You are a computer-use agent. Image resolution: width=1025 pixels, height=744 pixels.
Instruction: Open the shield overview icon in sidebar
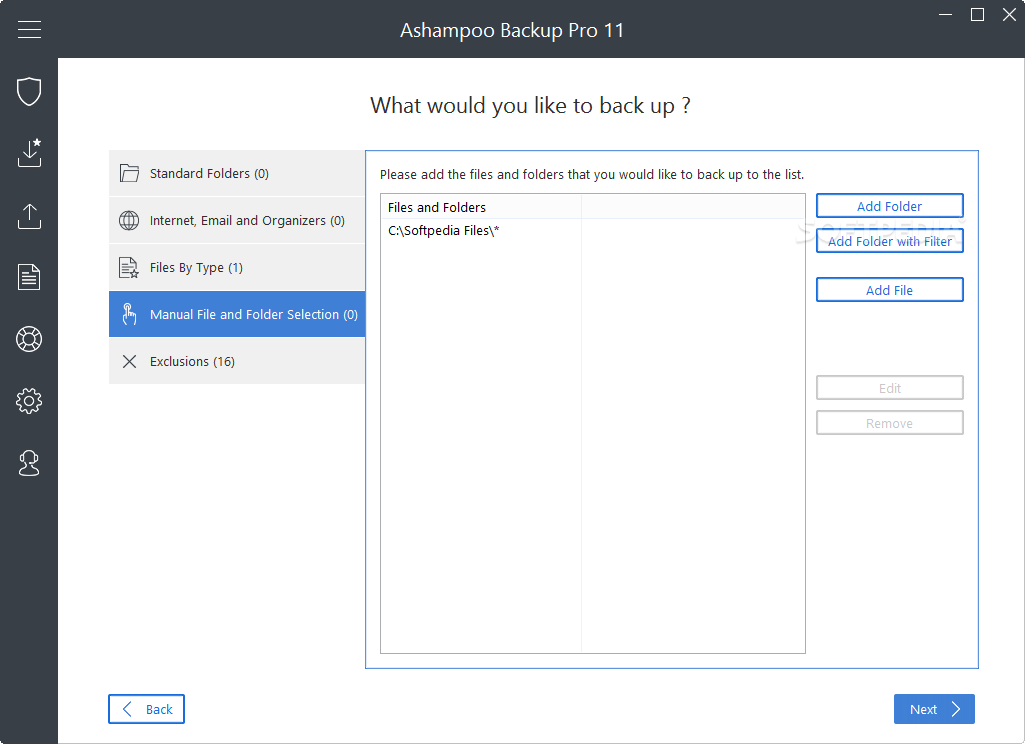tap(29, 91)
